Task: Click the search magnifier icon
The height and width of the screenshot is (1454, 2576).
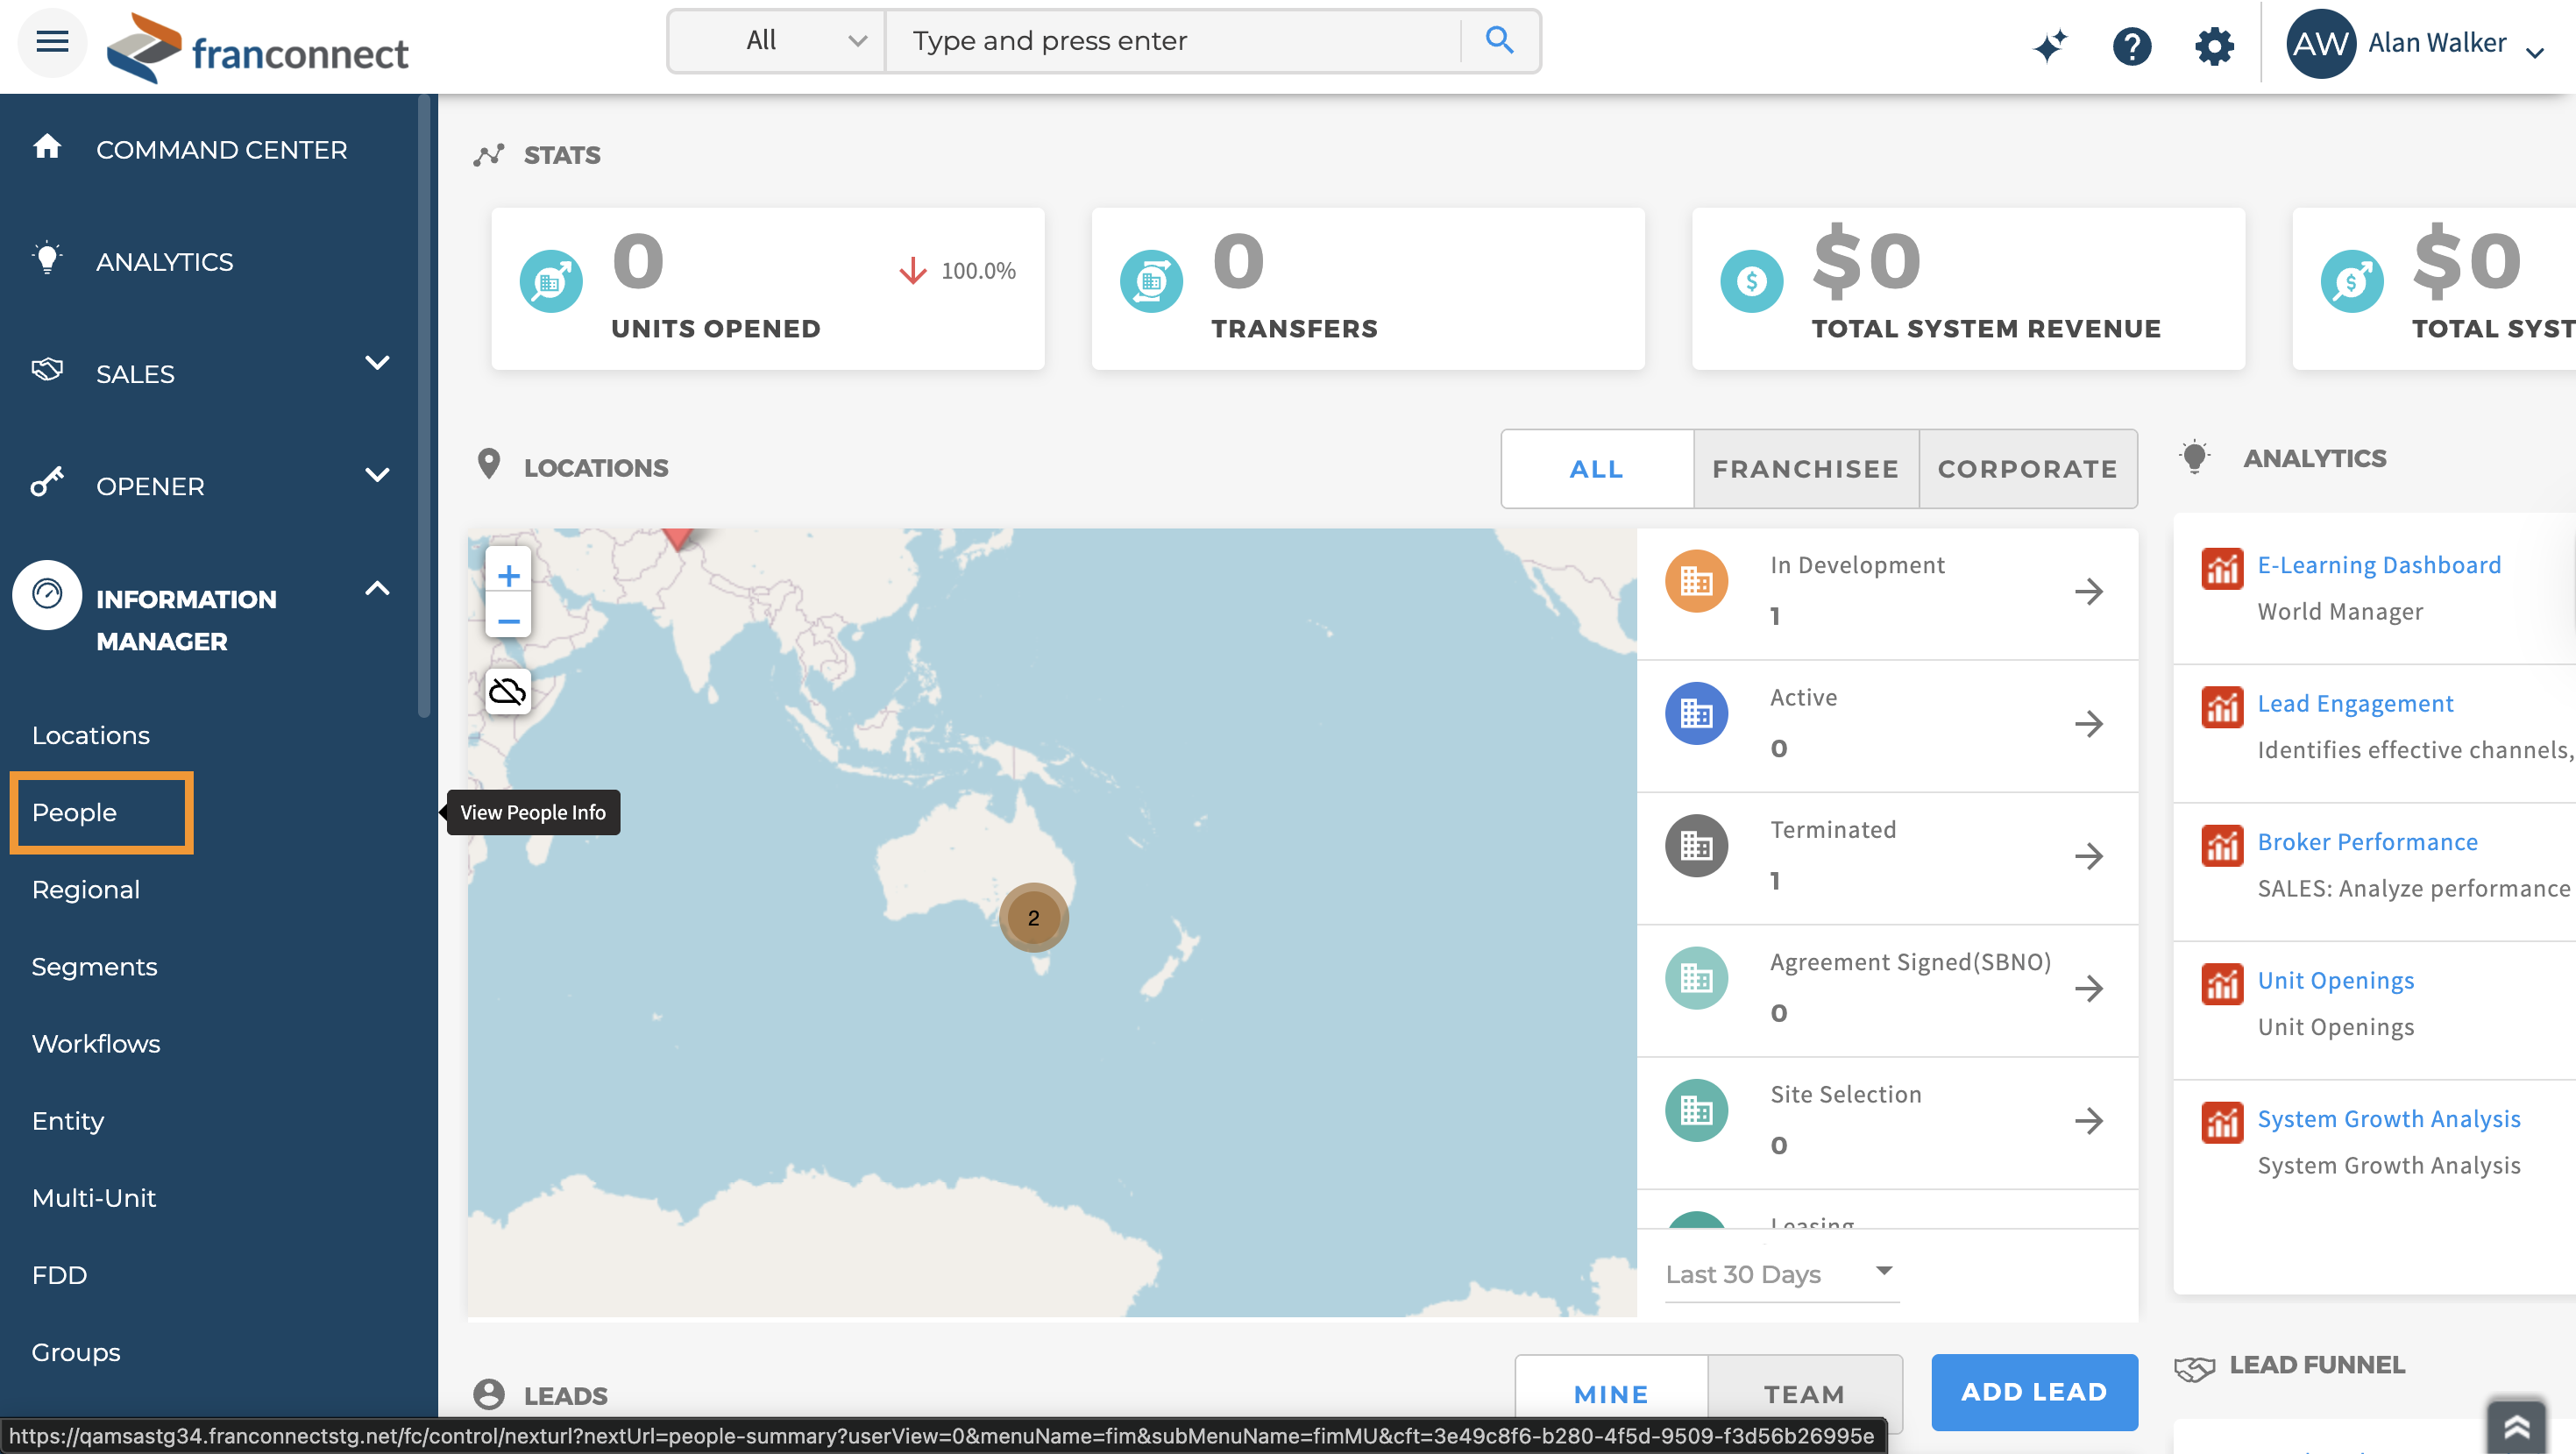Action: pos(1498,41)
